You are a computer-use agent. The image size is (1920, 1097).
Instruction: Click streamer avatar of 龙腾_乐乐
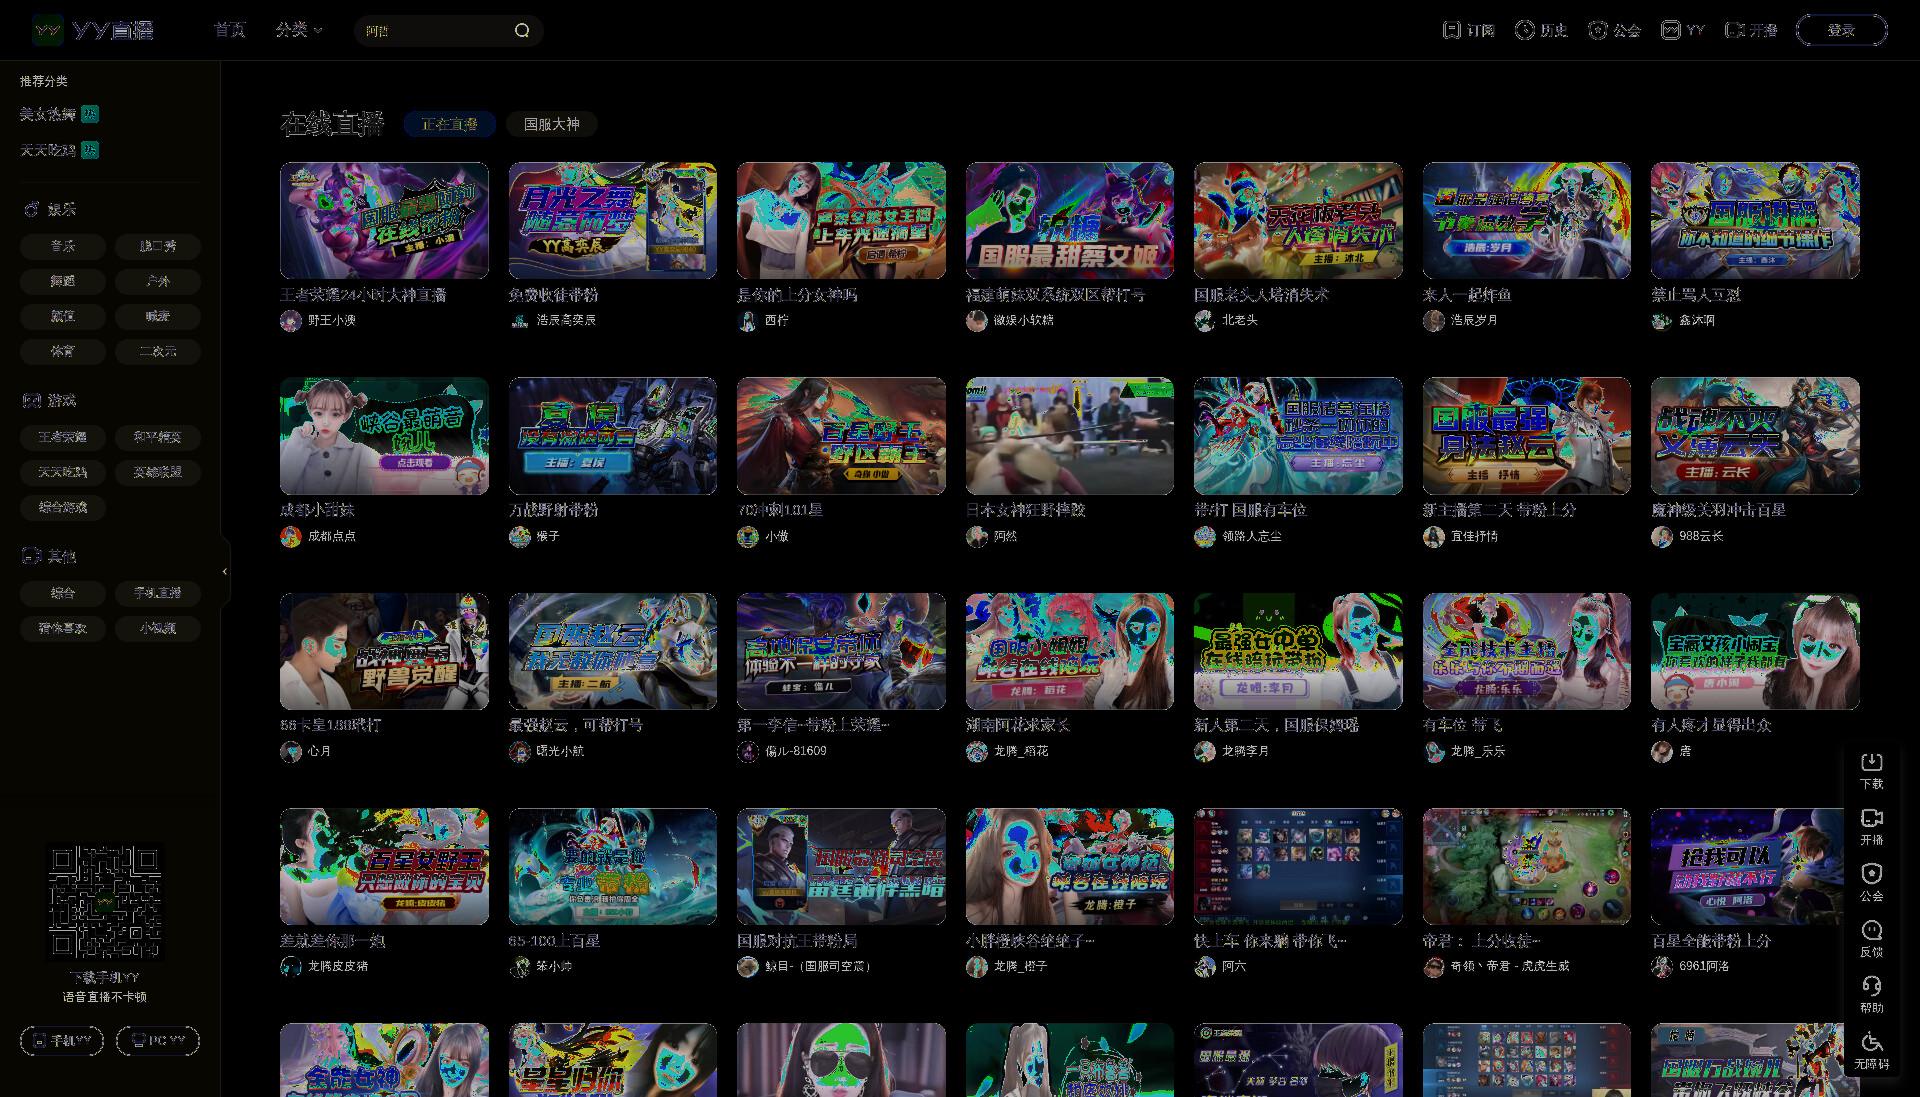pyautogui.click(x=1434, y=752)
